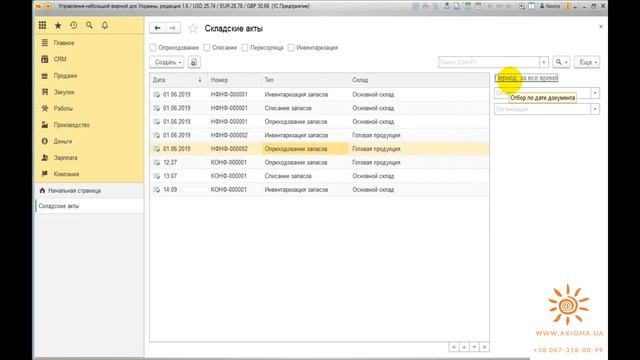640x360 pixels.
Task: Click into the search input field
Action: pos(489,62)
